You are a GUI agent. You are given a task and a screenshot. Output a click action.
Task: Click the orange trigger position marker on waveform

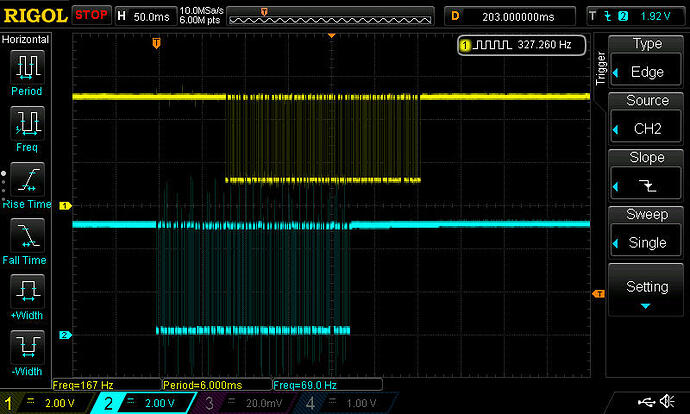(x=156, y=43)
